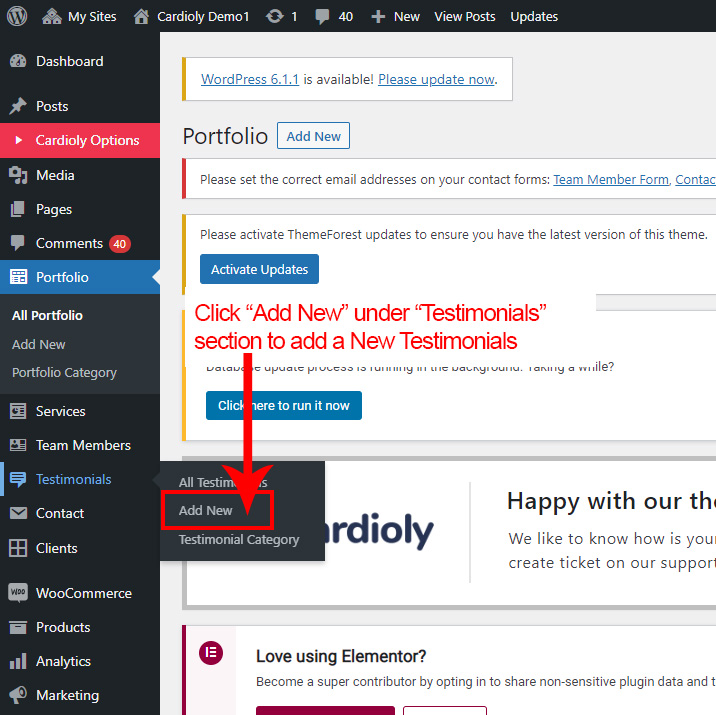Expand the Cardioly Options menu

(86, 140)
